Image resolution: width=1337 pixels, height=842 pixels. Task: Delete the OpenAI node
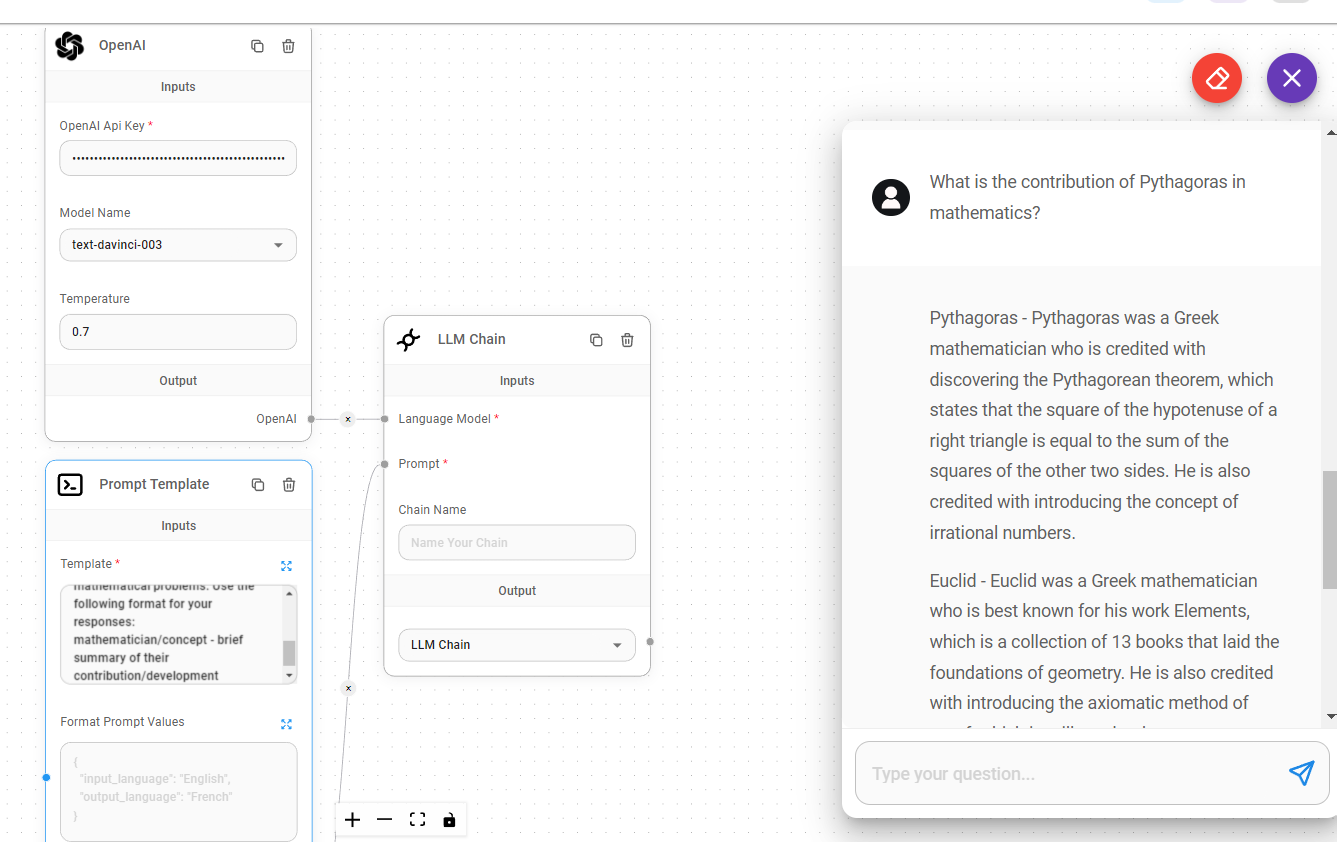(x=288, y=45)
